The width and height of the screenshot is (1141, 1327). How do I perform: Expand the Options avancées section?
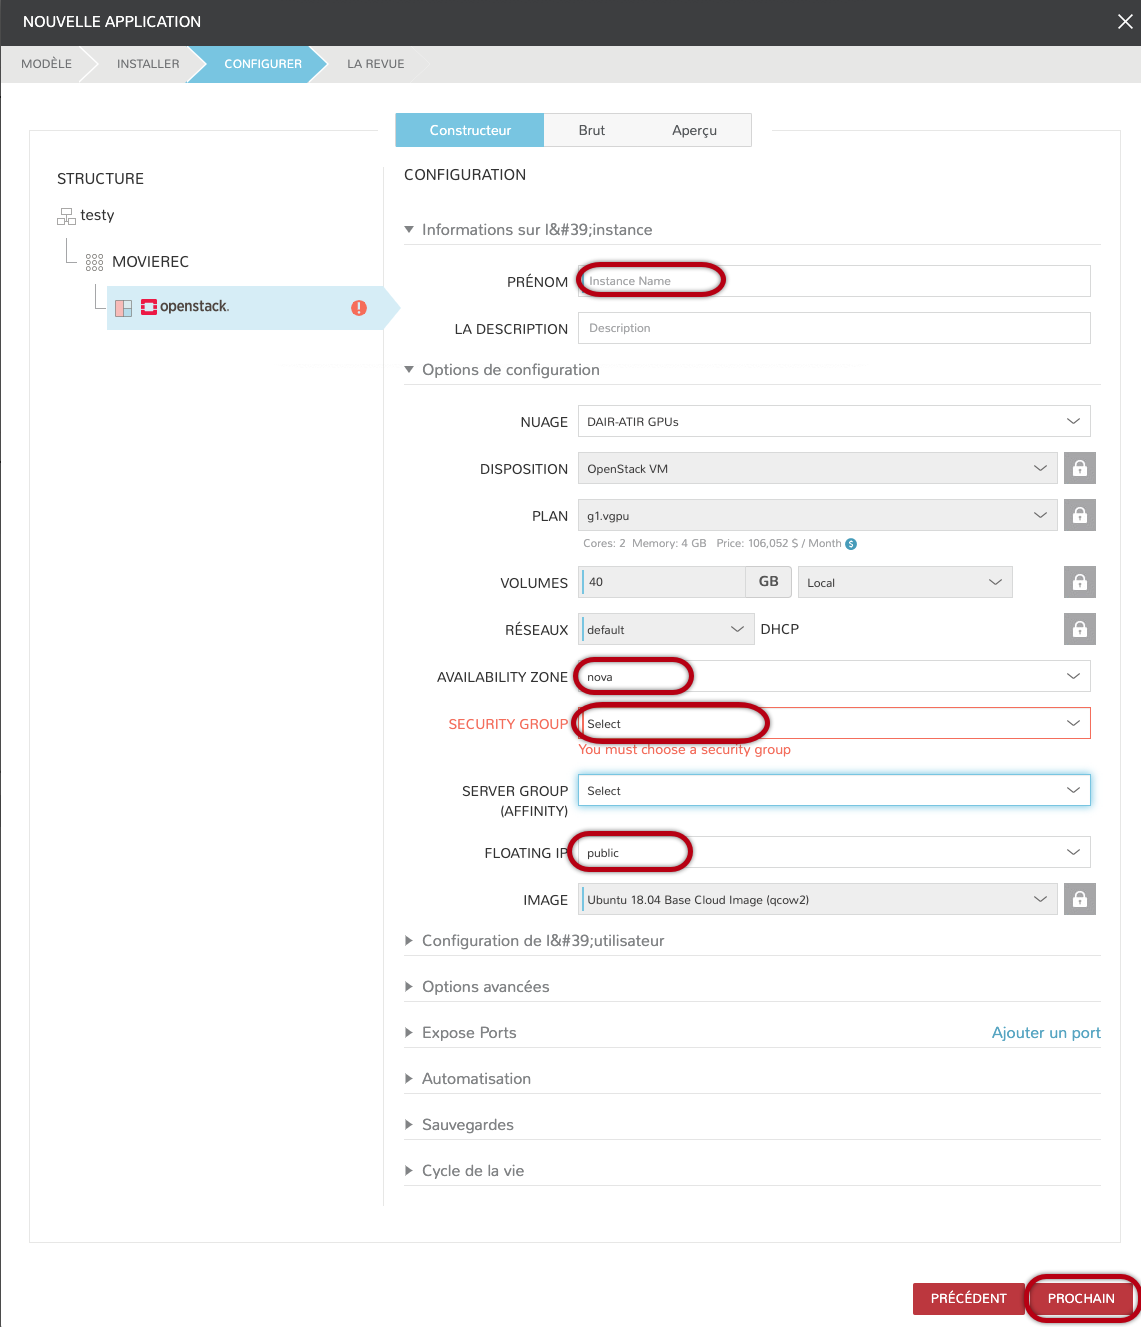485,987
